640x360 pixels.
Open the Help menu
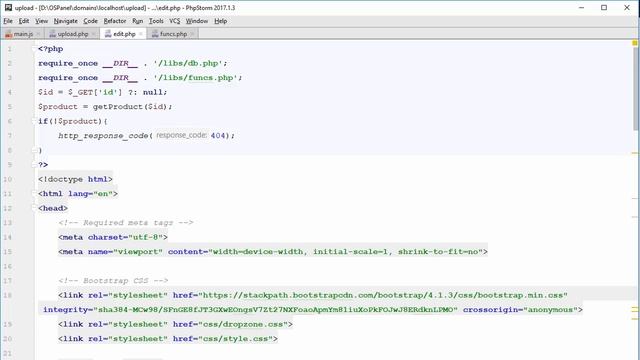(220, 21)
